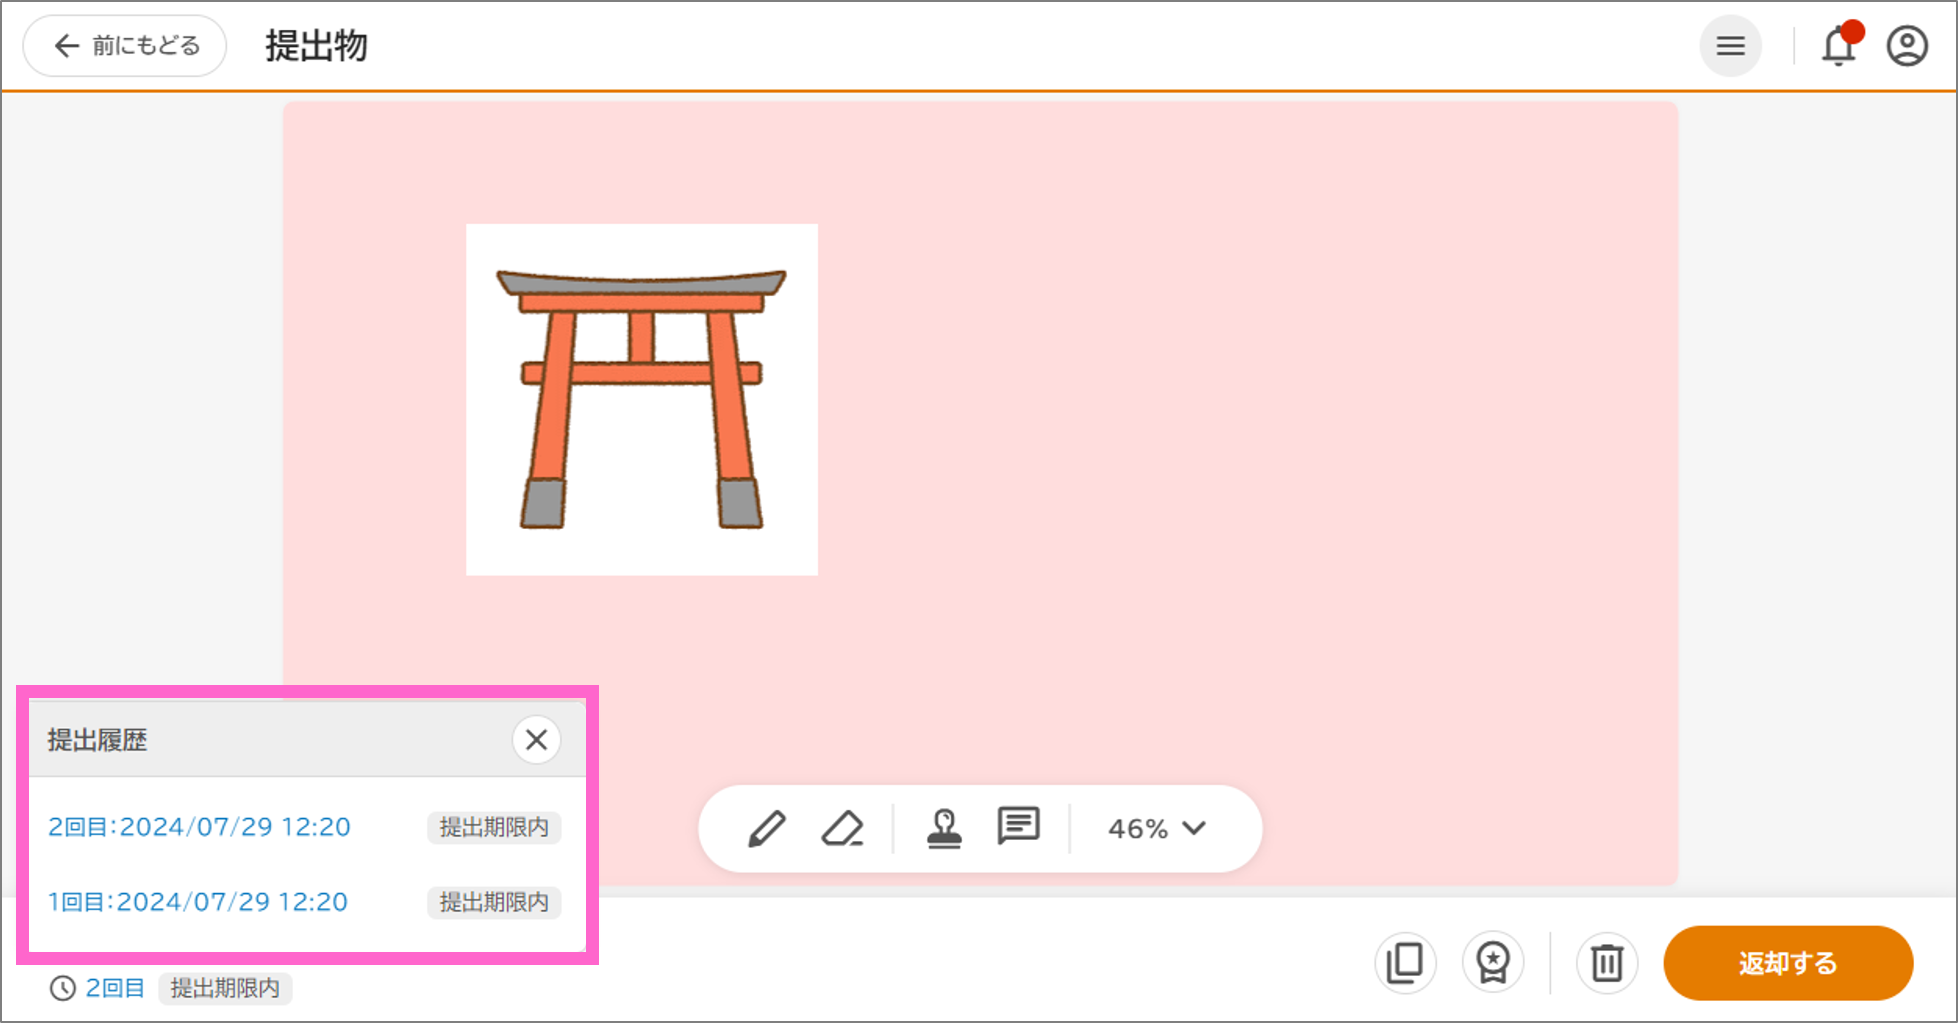Open the stamp tool
Image resolution: width=1958 pixels, height=1023 pixels.
click(x=944, y=827)
